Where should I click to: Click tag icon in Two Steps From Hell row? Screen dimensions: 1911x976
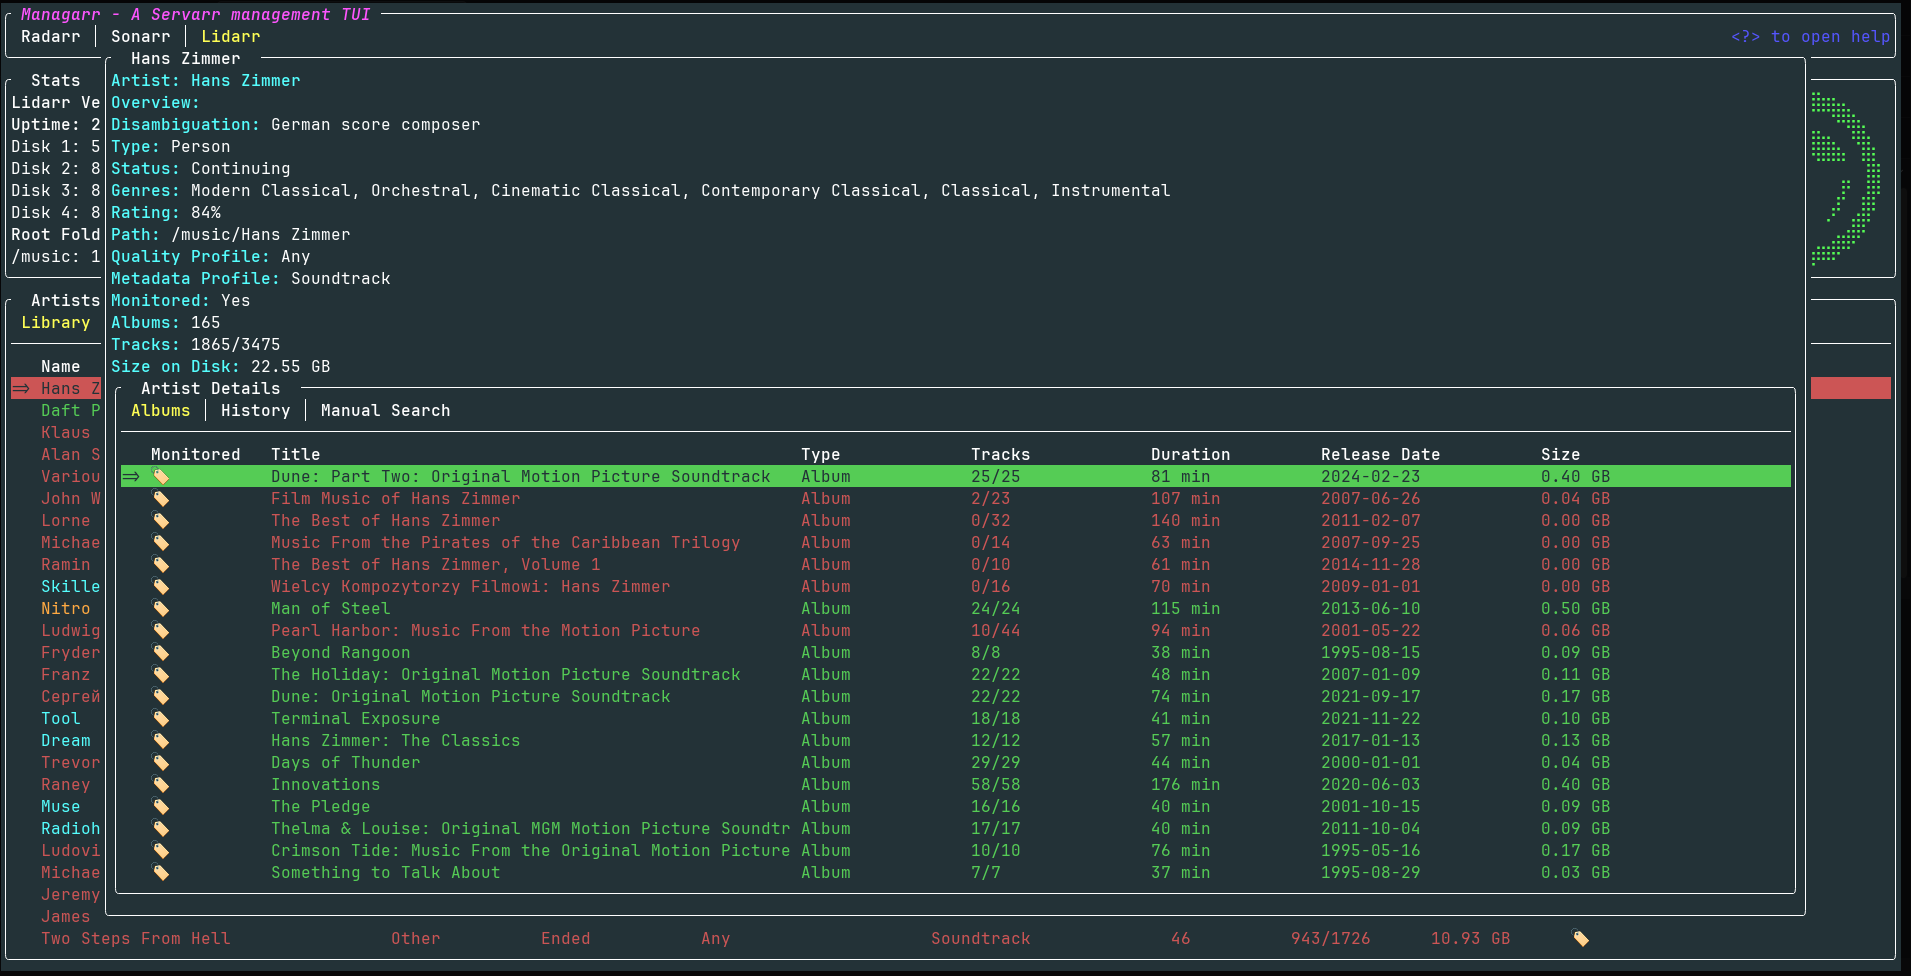click(1580, 938)
